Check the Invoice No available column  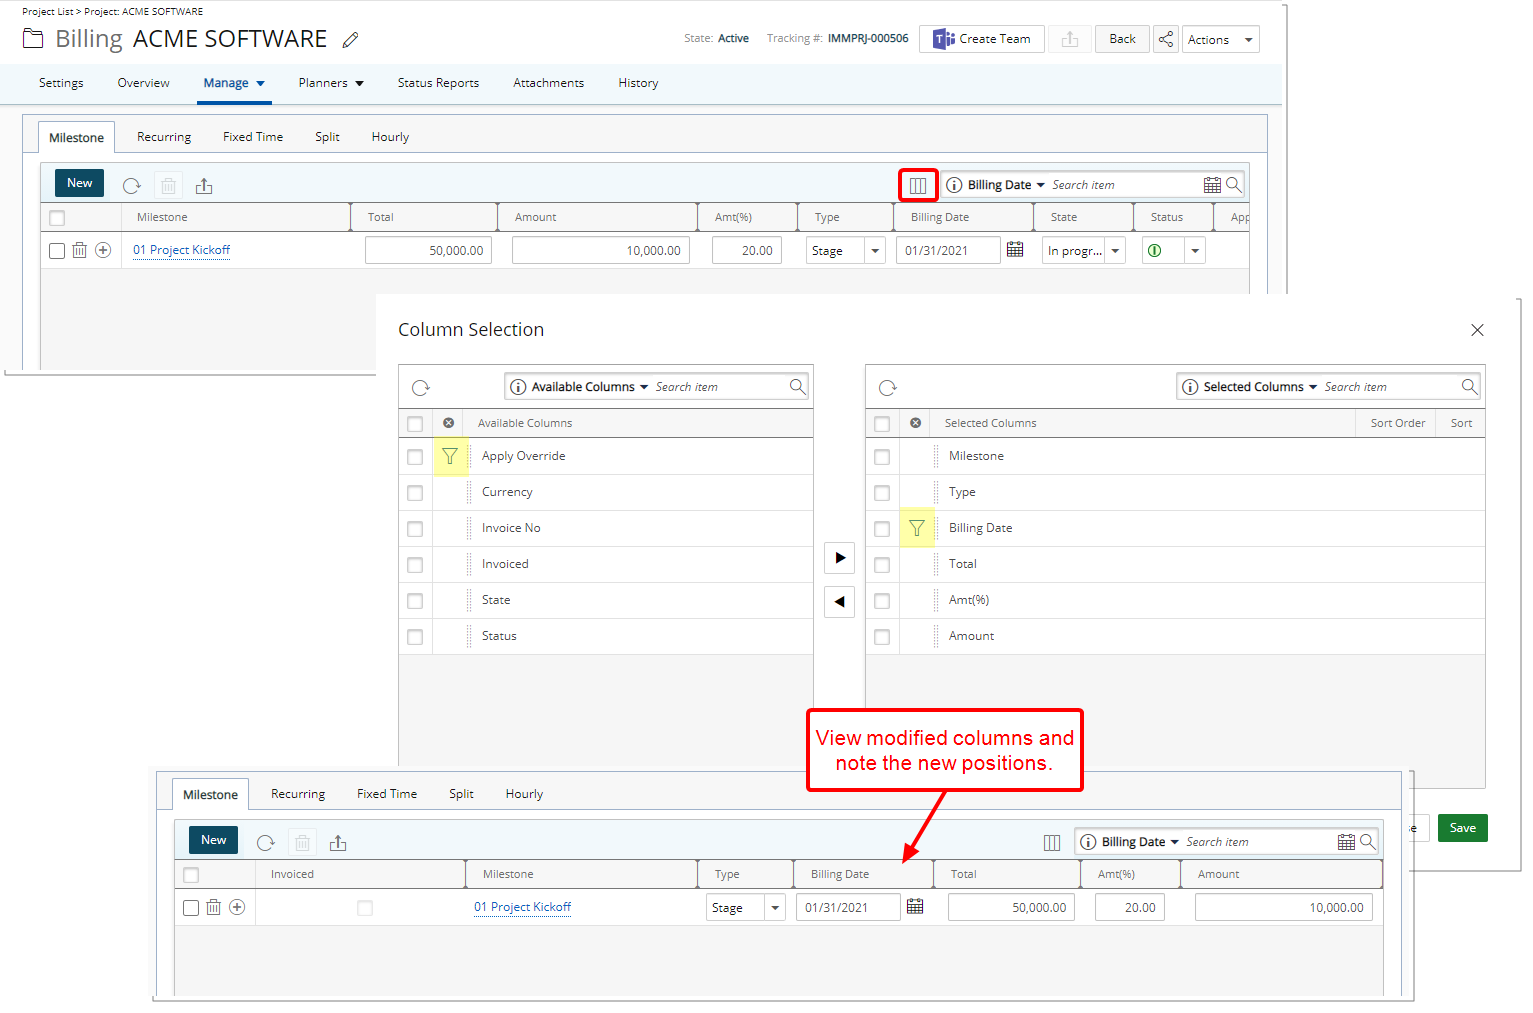pyautogui.click(x=415, y=529)
